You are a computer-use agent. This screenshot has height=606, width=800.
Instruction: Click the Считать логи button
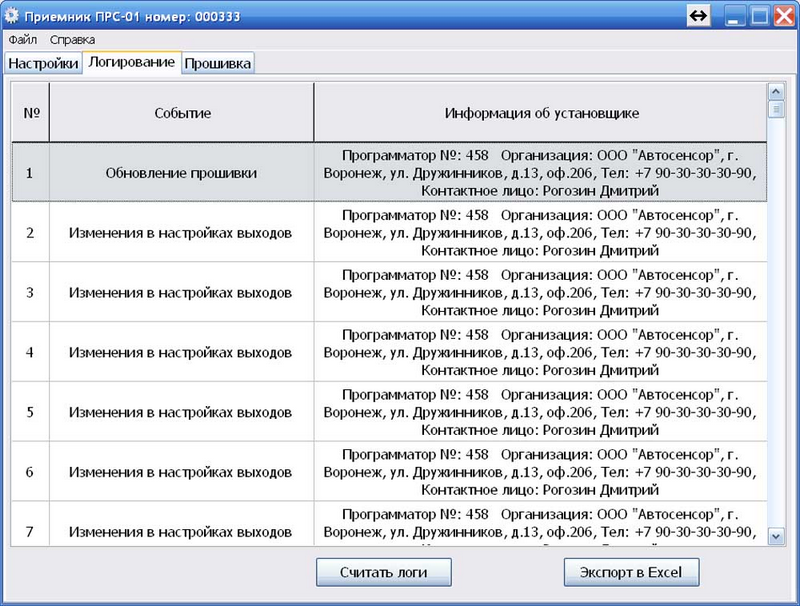coord(384,572)
